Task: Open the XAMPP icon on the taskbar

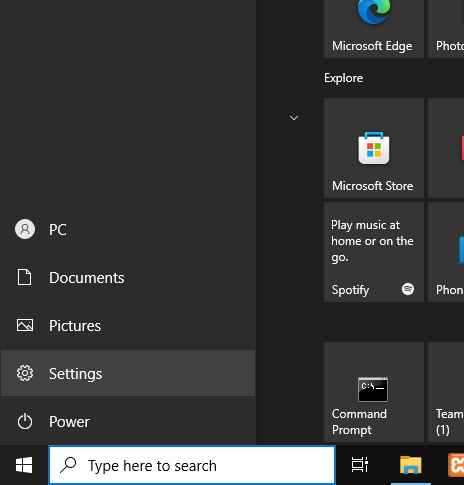Action: (x=455, y=465)
